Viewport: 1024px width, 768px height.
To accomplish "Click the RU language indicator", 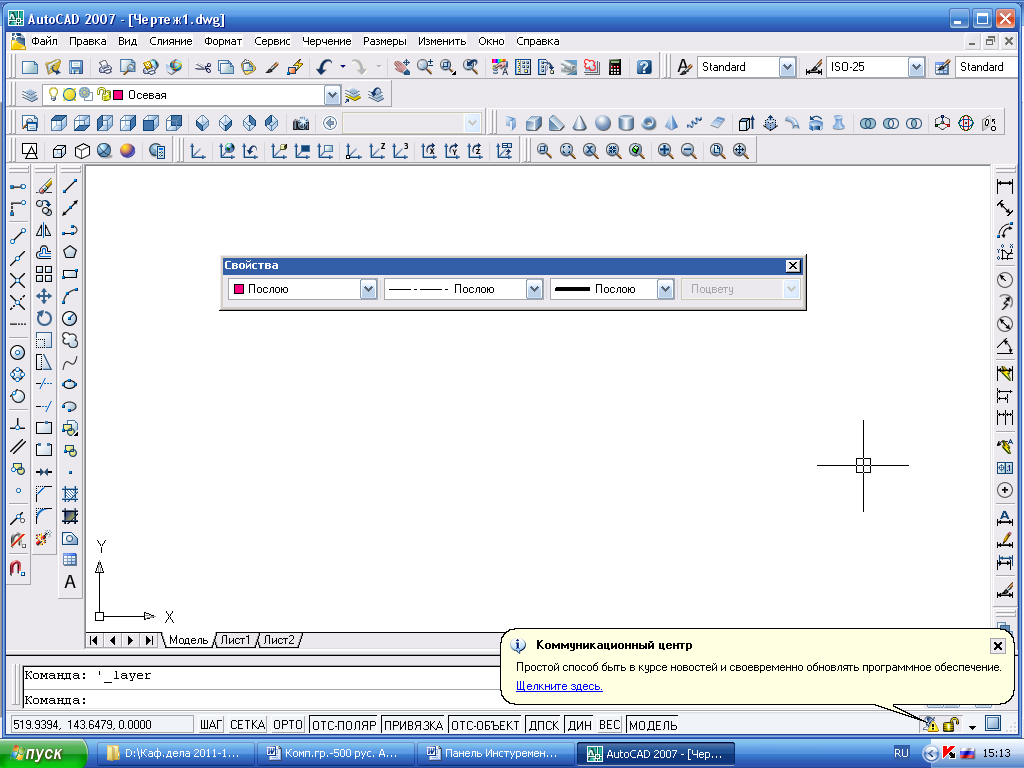I will pos(901,753).
